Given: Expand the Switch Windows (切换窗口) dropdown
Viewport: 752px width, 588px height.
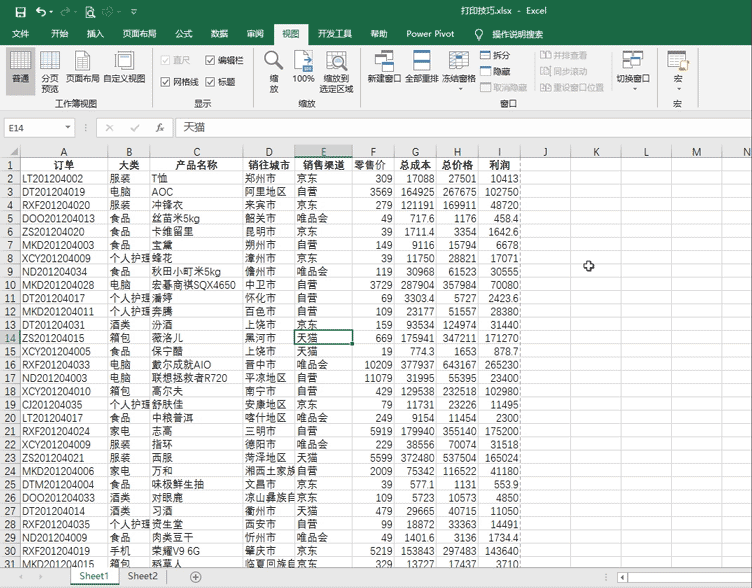Looking at the screenshot, I should click(x=633, y=89).
